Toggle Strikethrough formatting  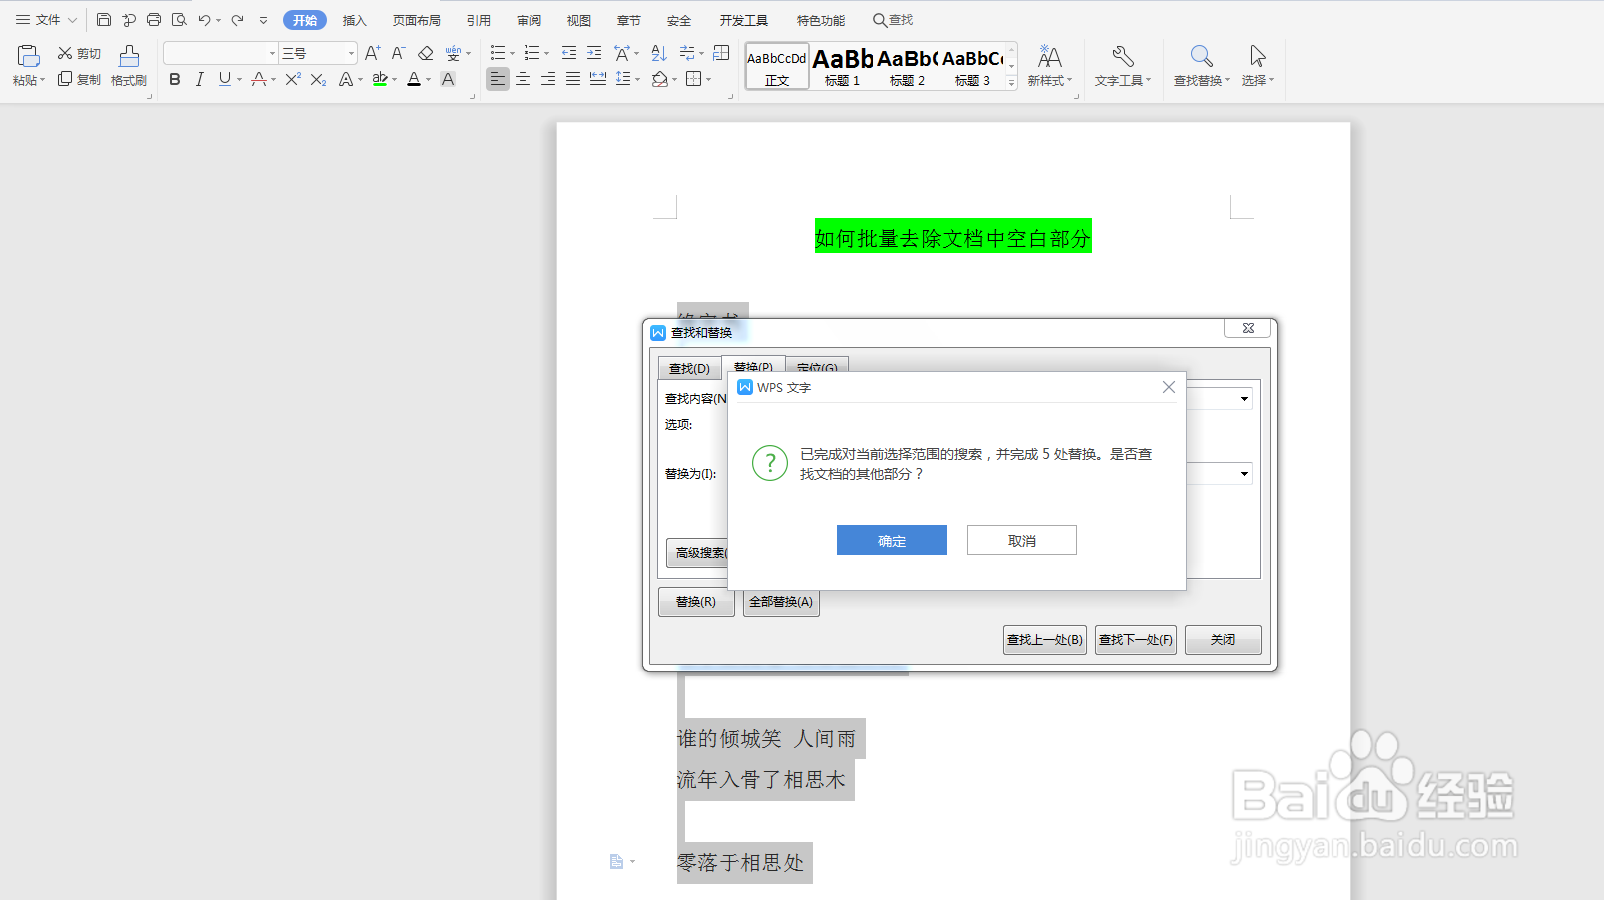tap(259, 79)
